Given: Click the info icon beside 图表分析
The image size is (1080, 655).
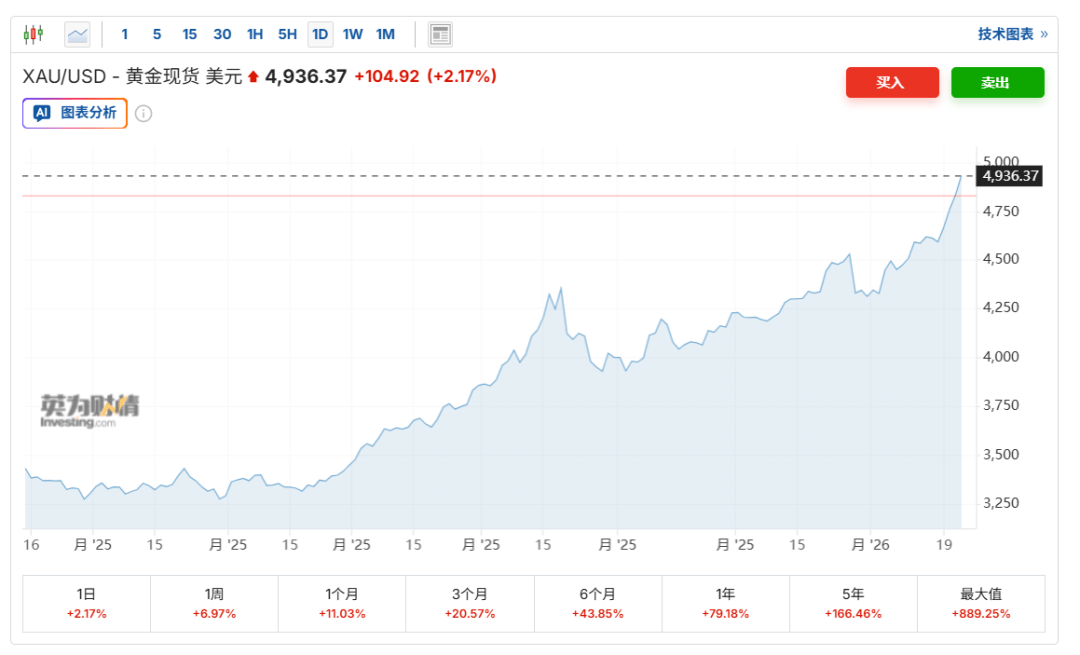Looking at the screenshot, I should click(144, 113).
